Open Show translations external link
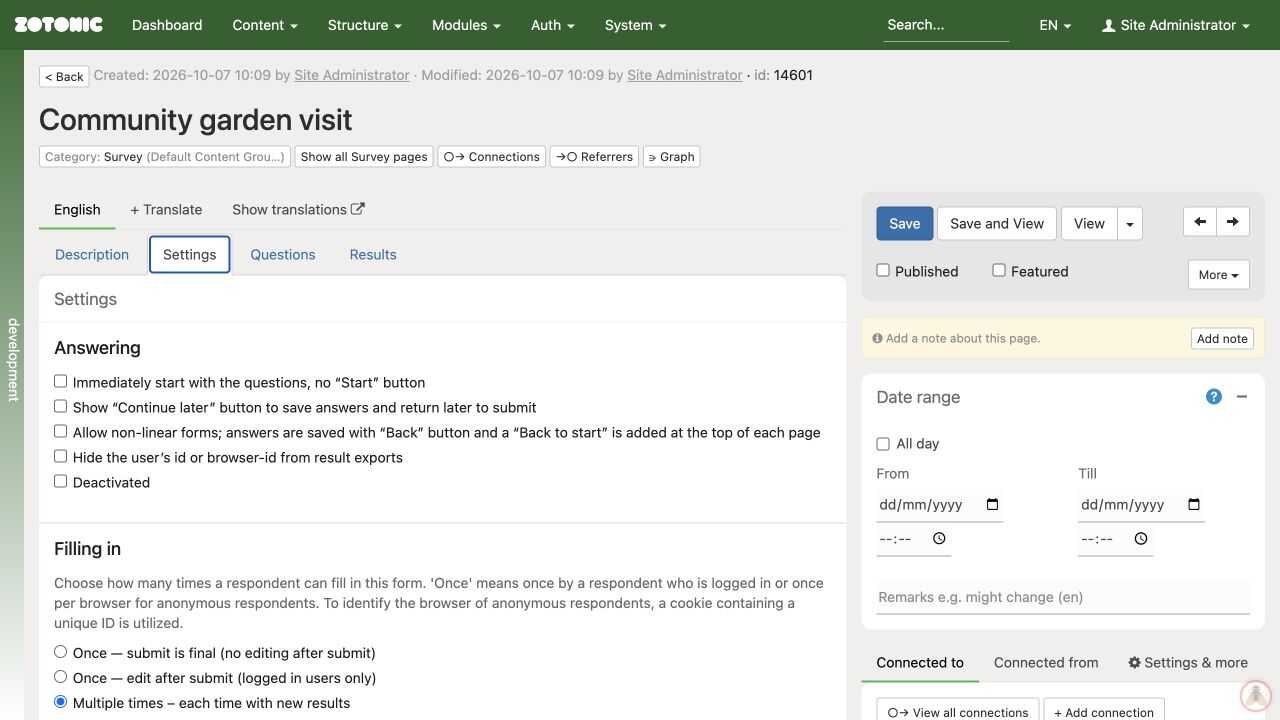This screenshot has height=720, width=1280. (298, 209)
